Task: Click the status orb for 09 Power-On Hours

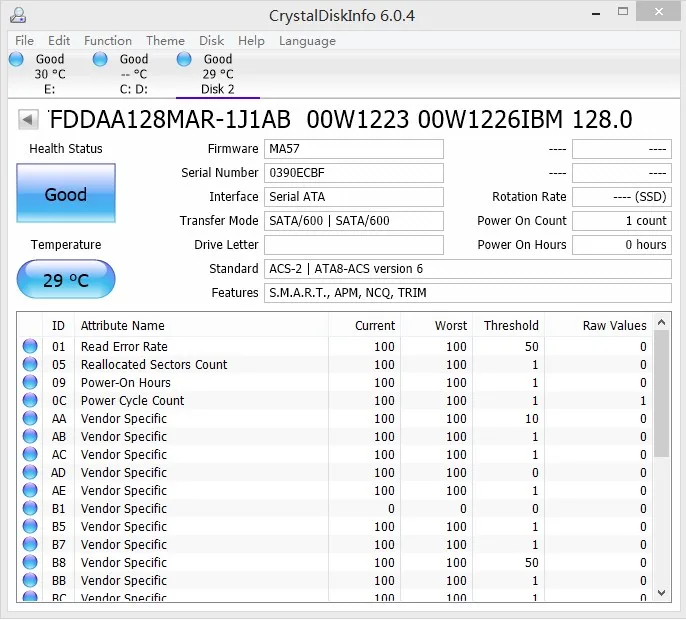Action: tap(30, 382)
